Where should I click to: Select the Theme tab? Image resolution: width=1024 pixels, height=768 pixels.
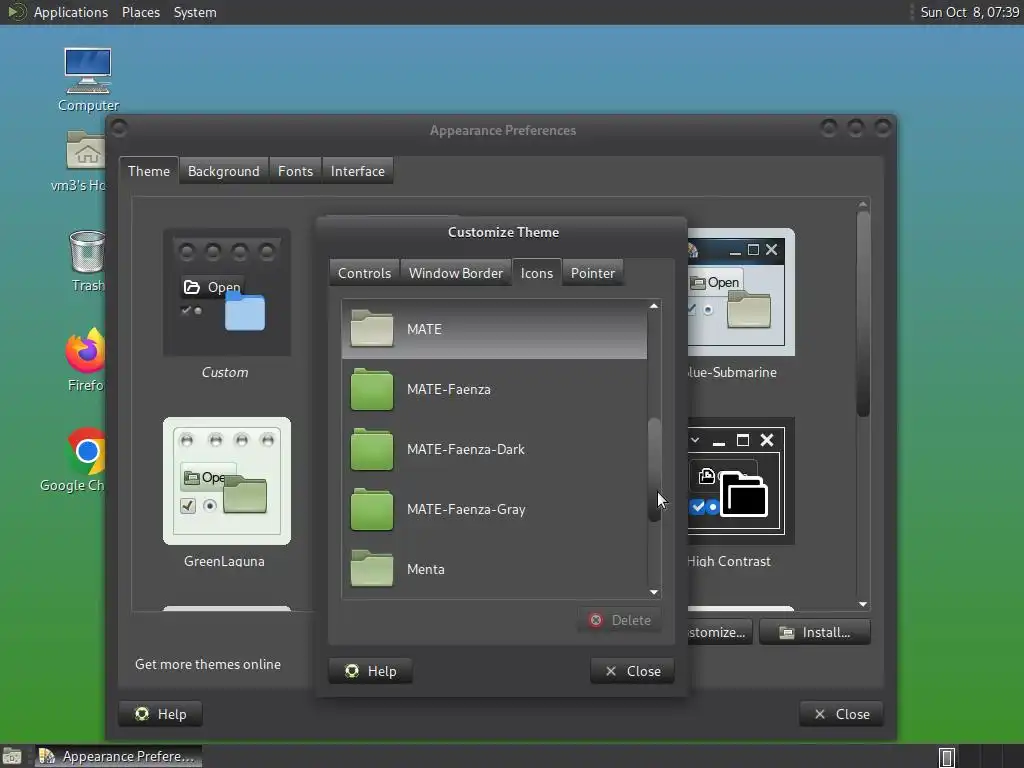click(149, 171)
